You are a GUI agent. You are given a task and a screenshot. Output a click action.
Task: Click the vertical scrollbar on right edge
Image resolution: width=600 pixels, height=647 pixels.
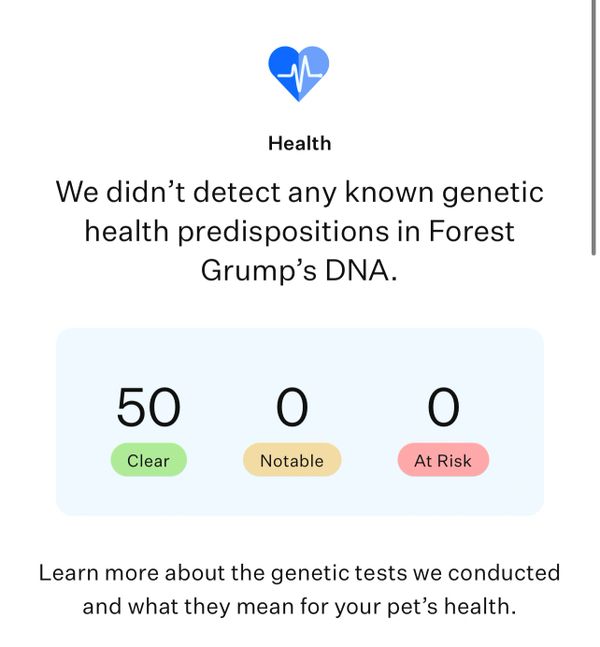tap(594, 128)
